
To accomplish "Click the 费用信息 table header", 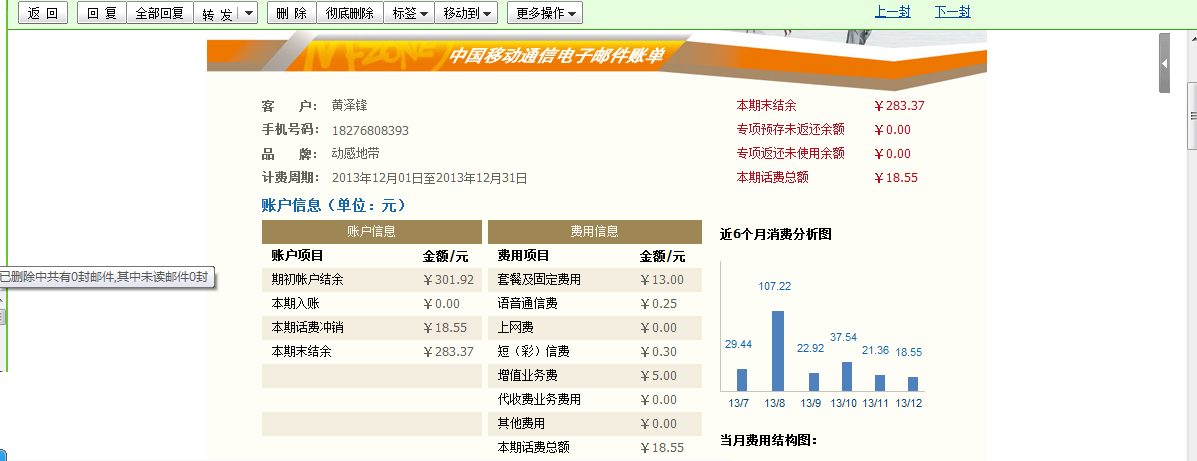I will click(594, 231).
